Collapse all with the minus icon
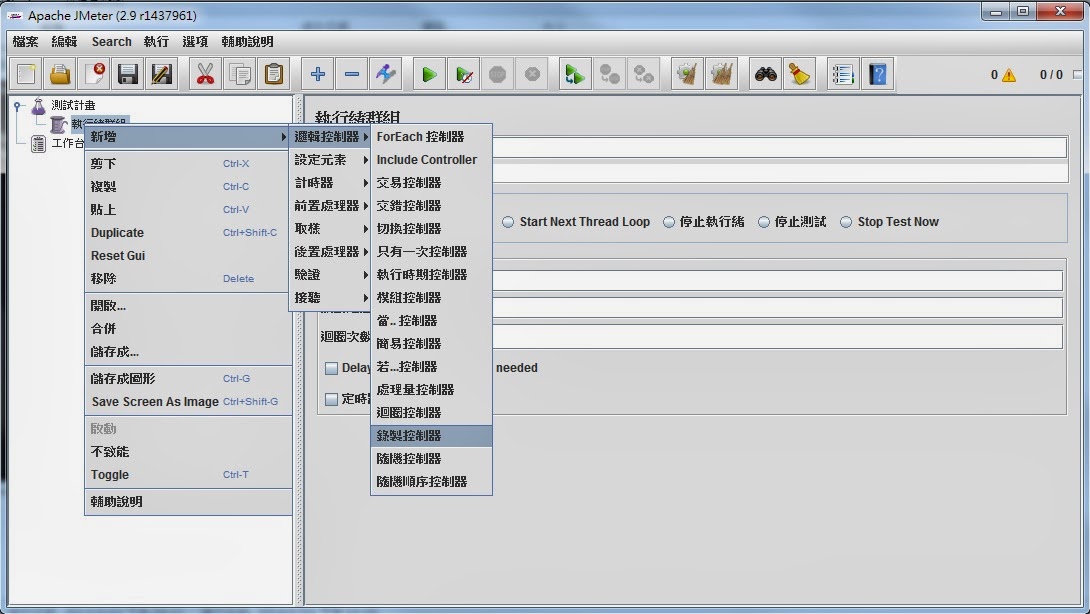Screen dimensions: 1090x614 click(x=352, y=74)
